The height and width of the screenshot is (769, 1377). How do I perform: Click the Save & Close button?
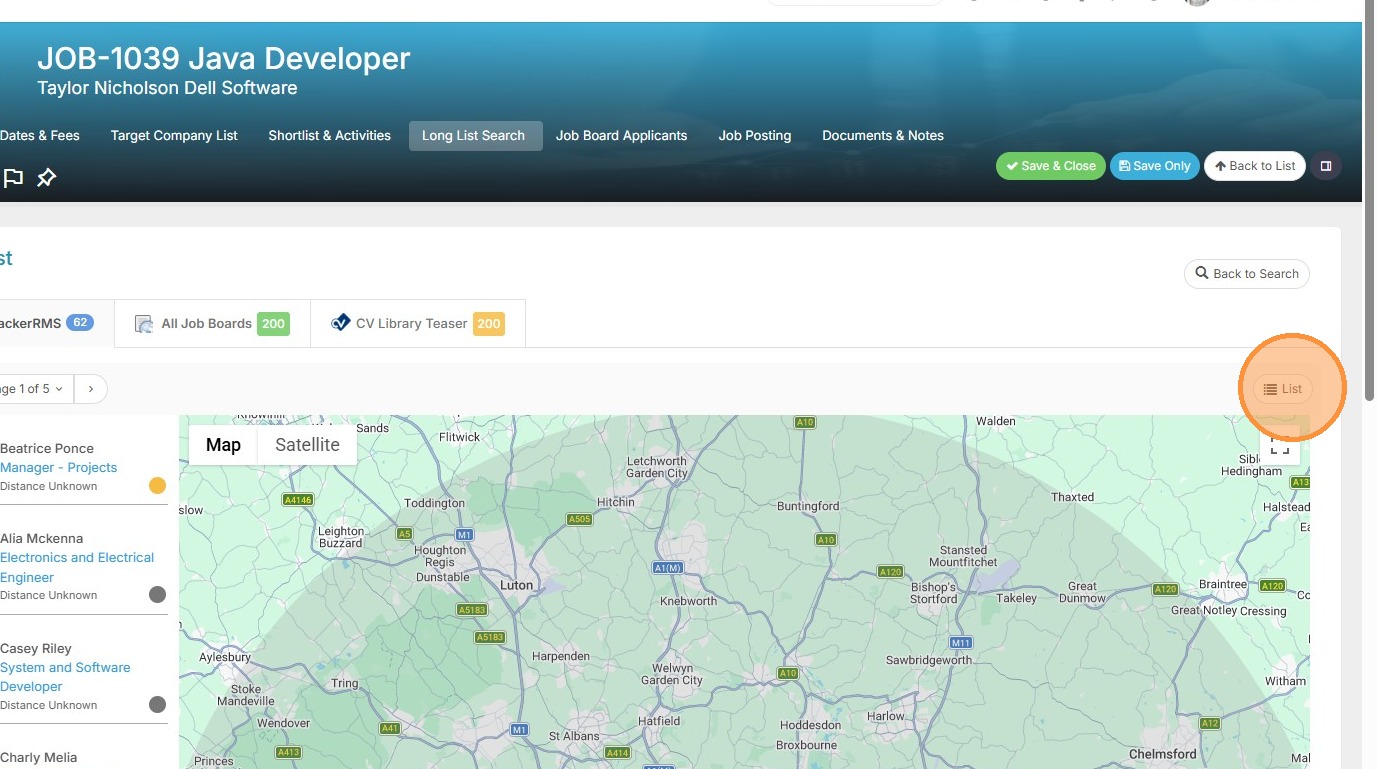tap(1051, 166)
